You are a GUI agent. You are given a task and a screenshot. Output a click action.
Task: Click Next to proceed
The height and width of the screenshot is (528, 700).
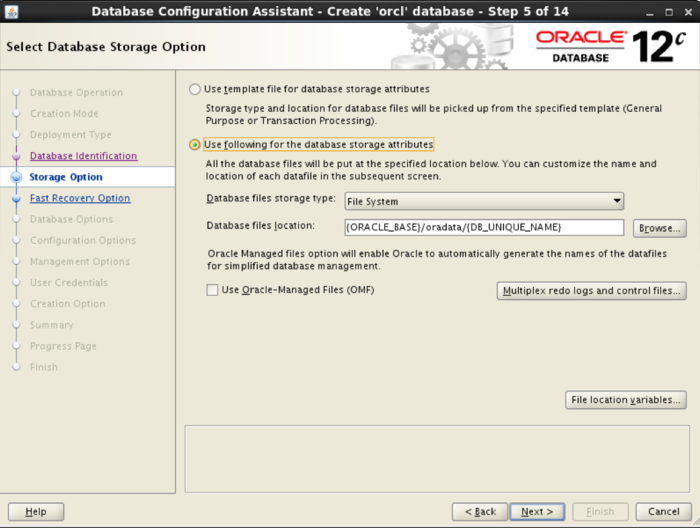(537, 511)
